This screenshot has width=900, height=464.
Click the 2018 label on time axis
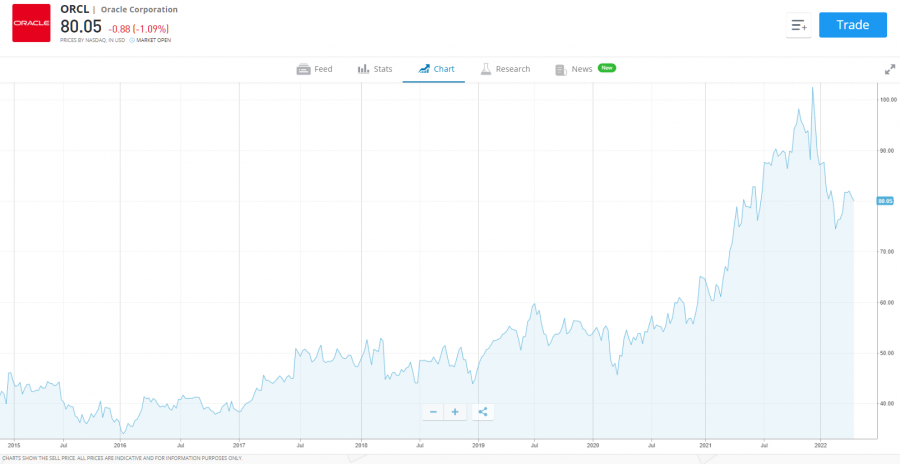coord(361,444)
